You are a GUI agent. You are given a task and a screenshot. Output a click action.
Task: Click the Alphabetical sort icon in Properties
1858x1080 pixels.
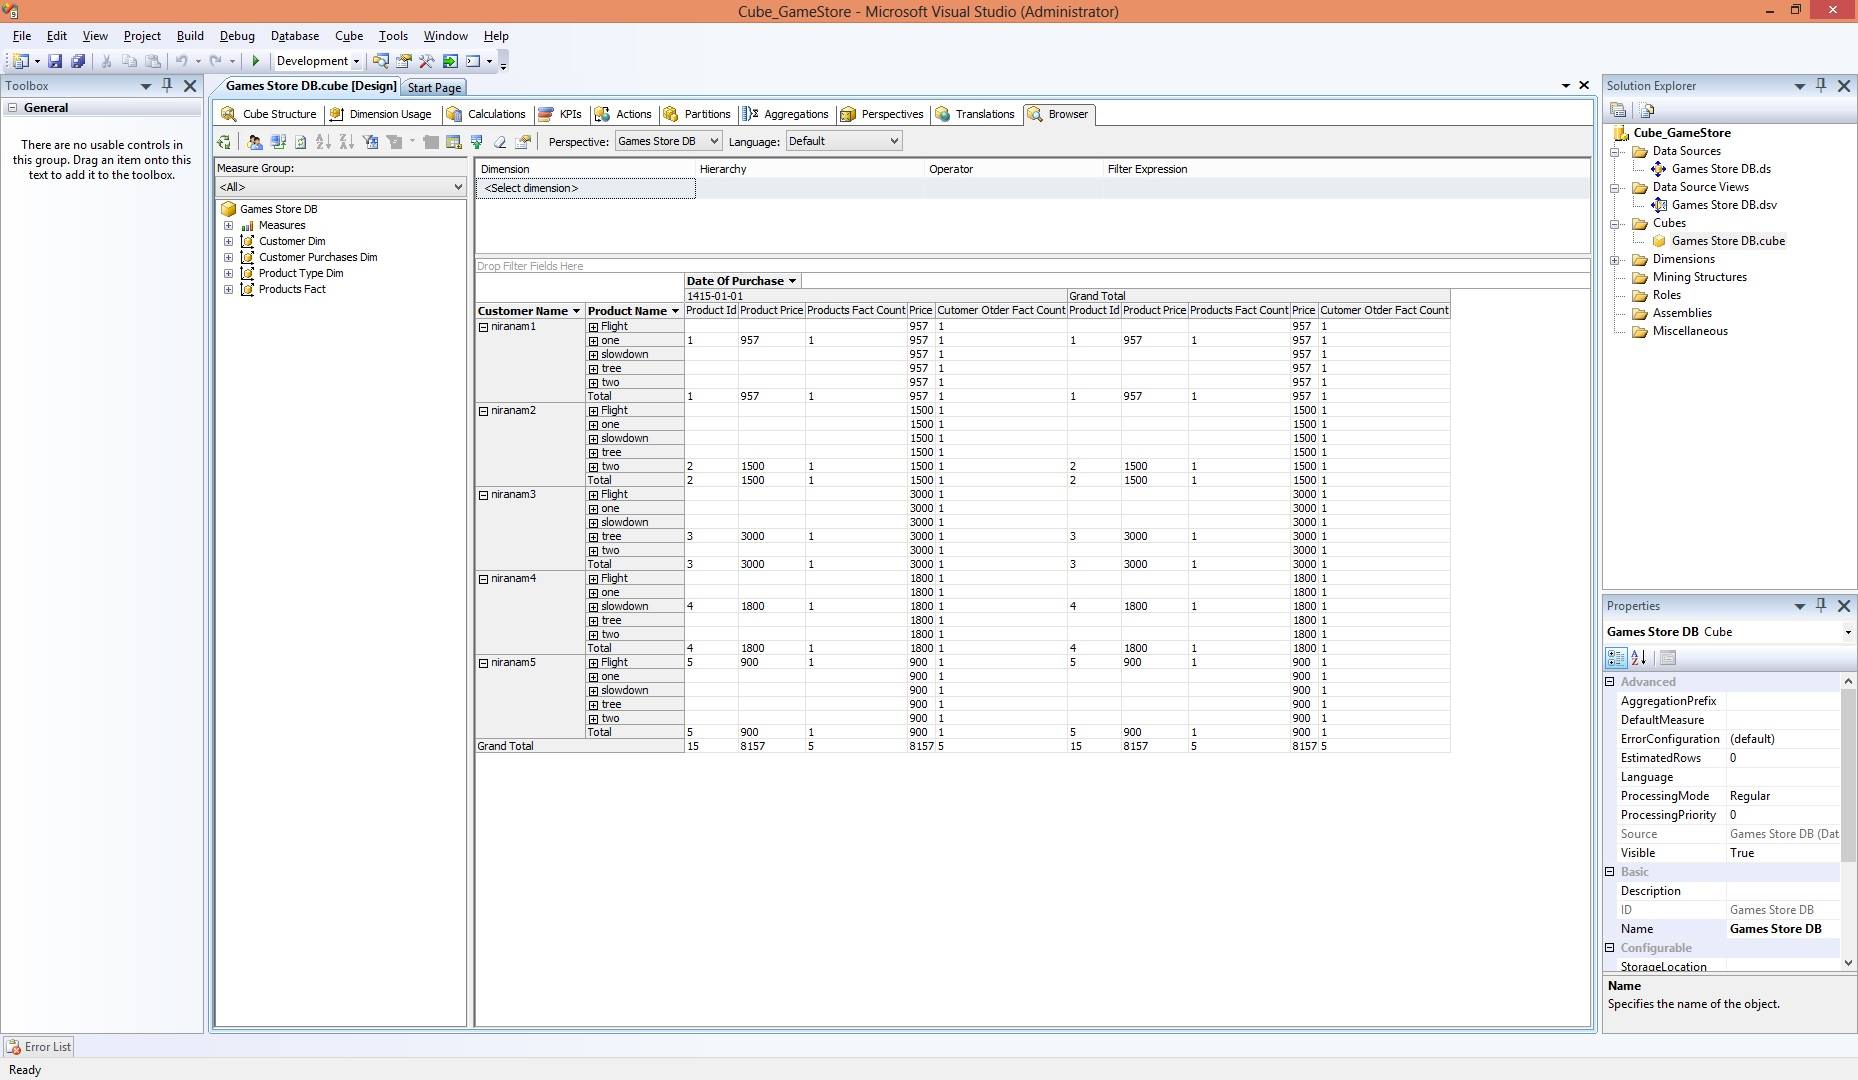coord(1638,658)
